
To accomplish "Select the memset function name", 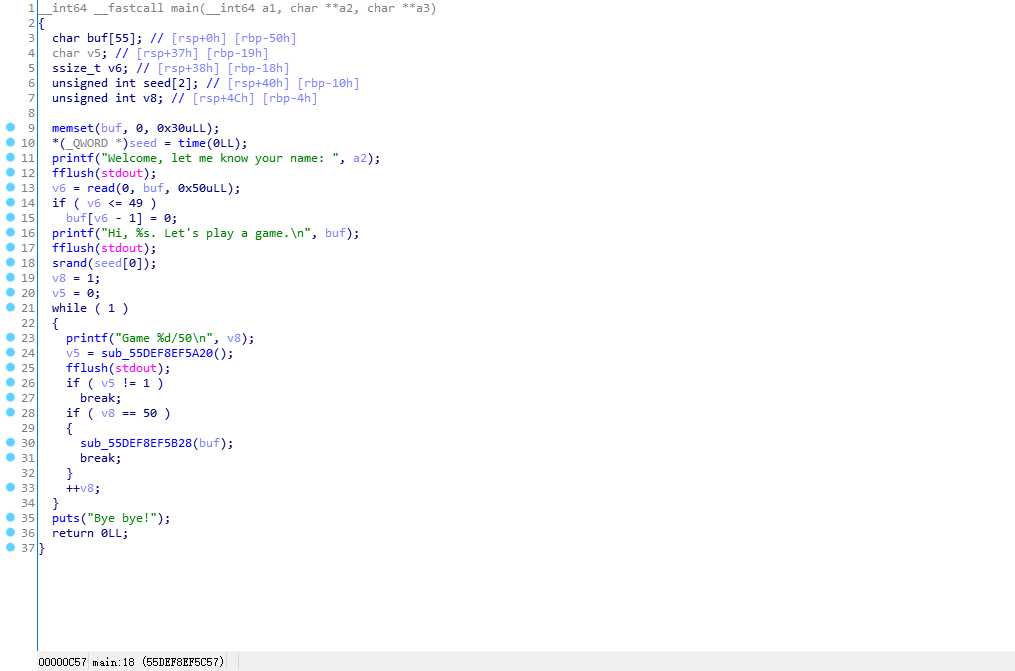I will pos(72,128).
